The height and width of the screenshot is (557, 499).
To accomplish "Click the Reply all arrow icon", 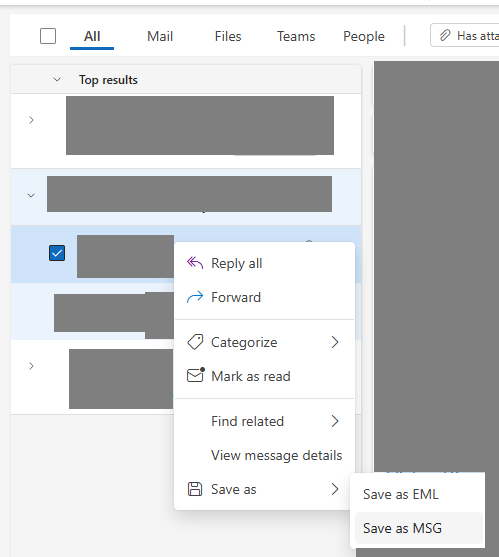I will (x=195, y=263).
